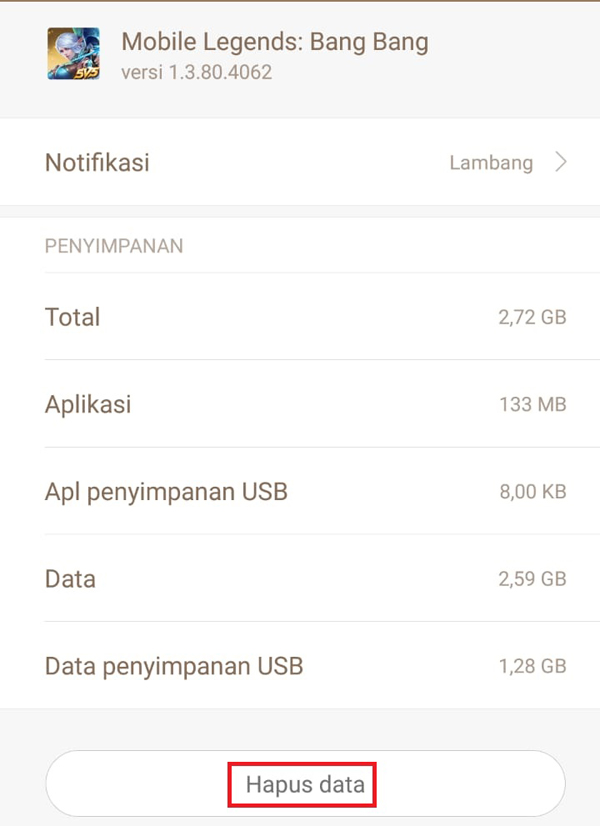Click the 2,59 GB data value
The image size is (600, 826).
click(x=532, y=579)
